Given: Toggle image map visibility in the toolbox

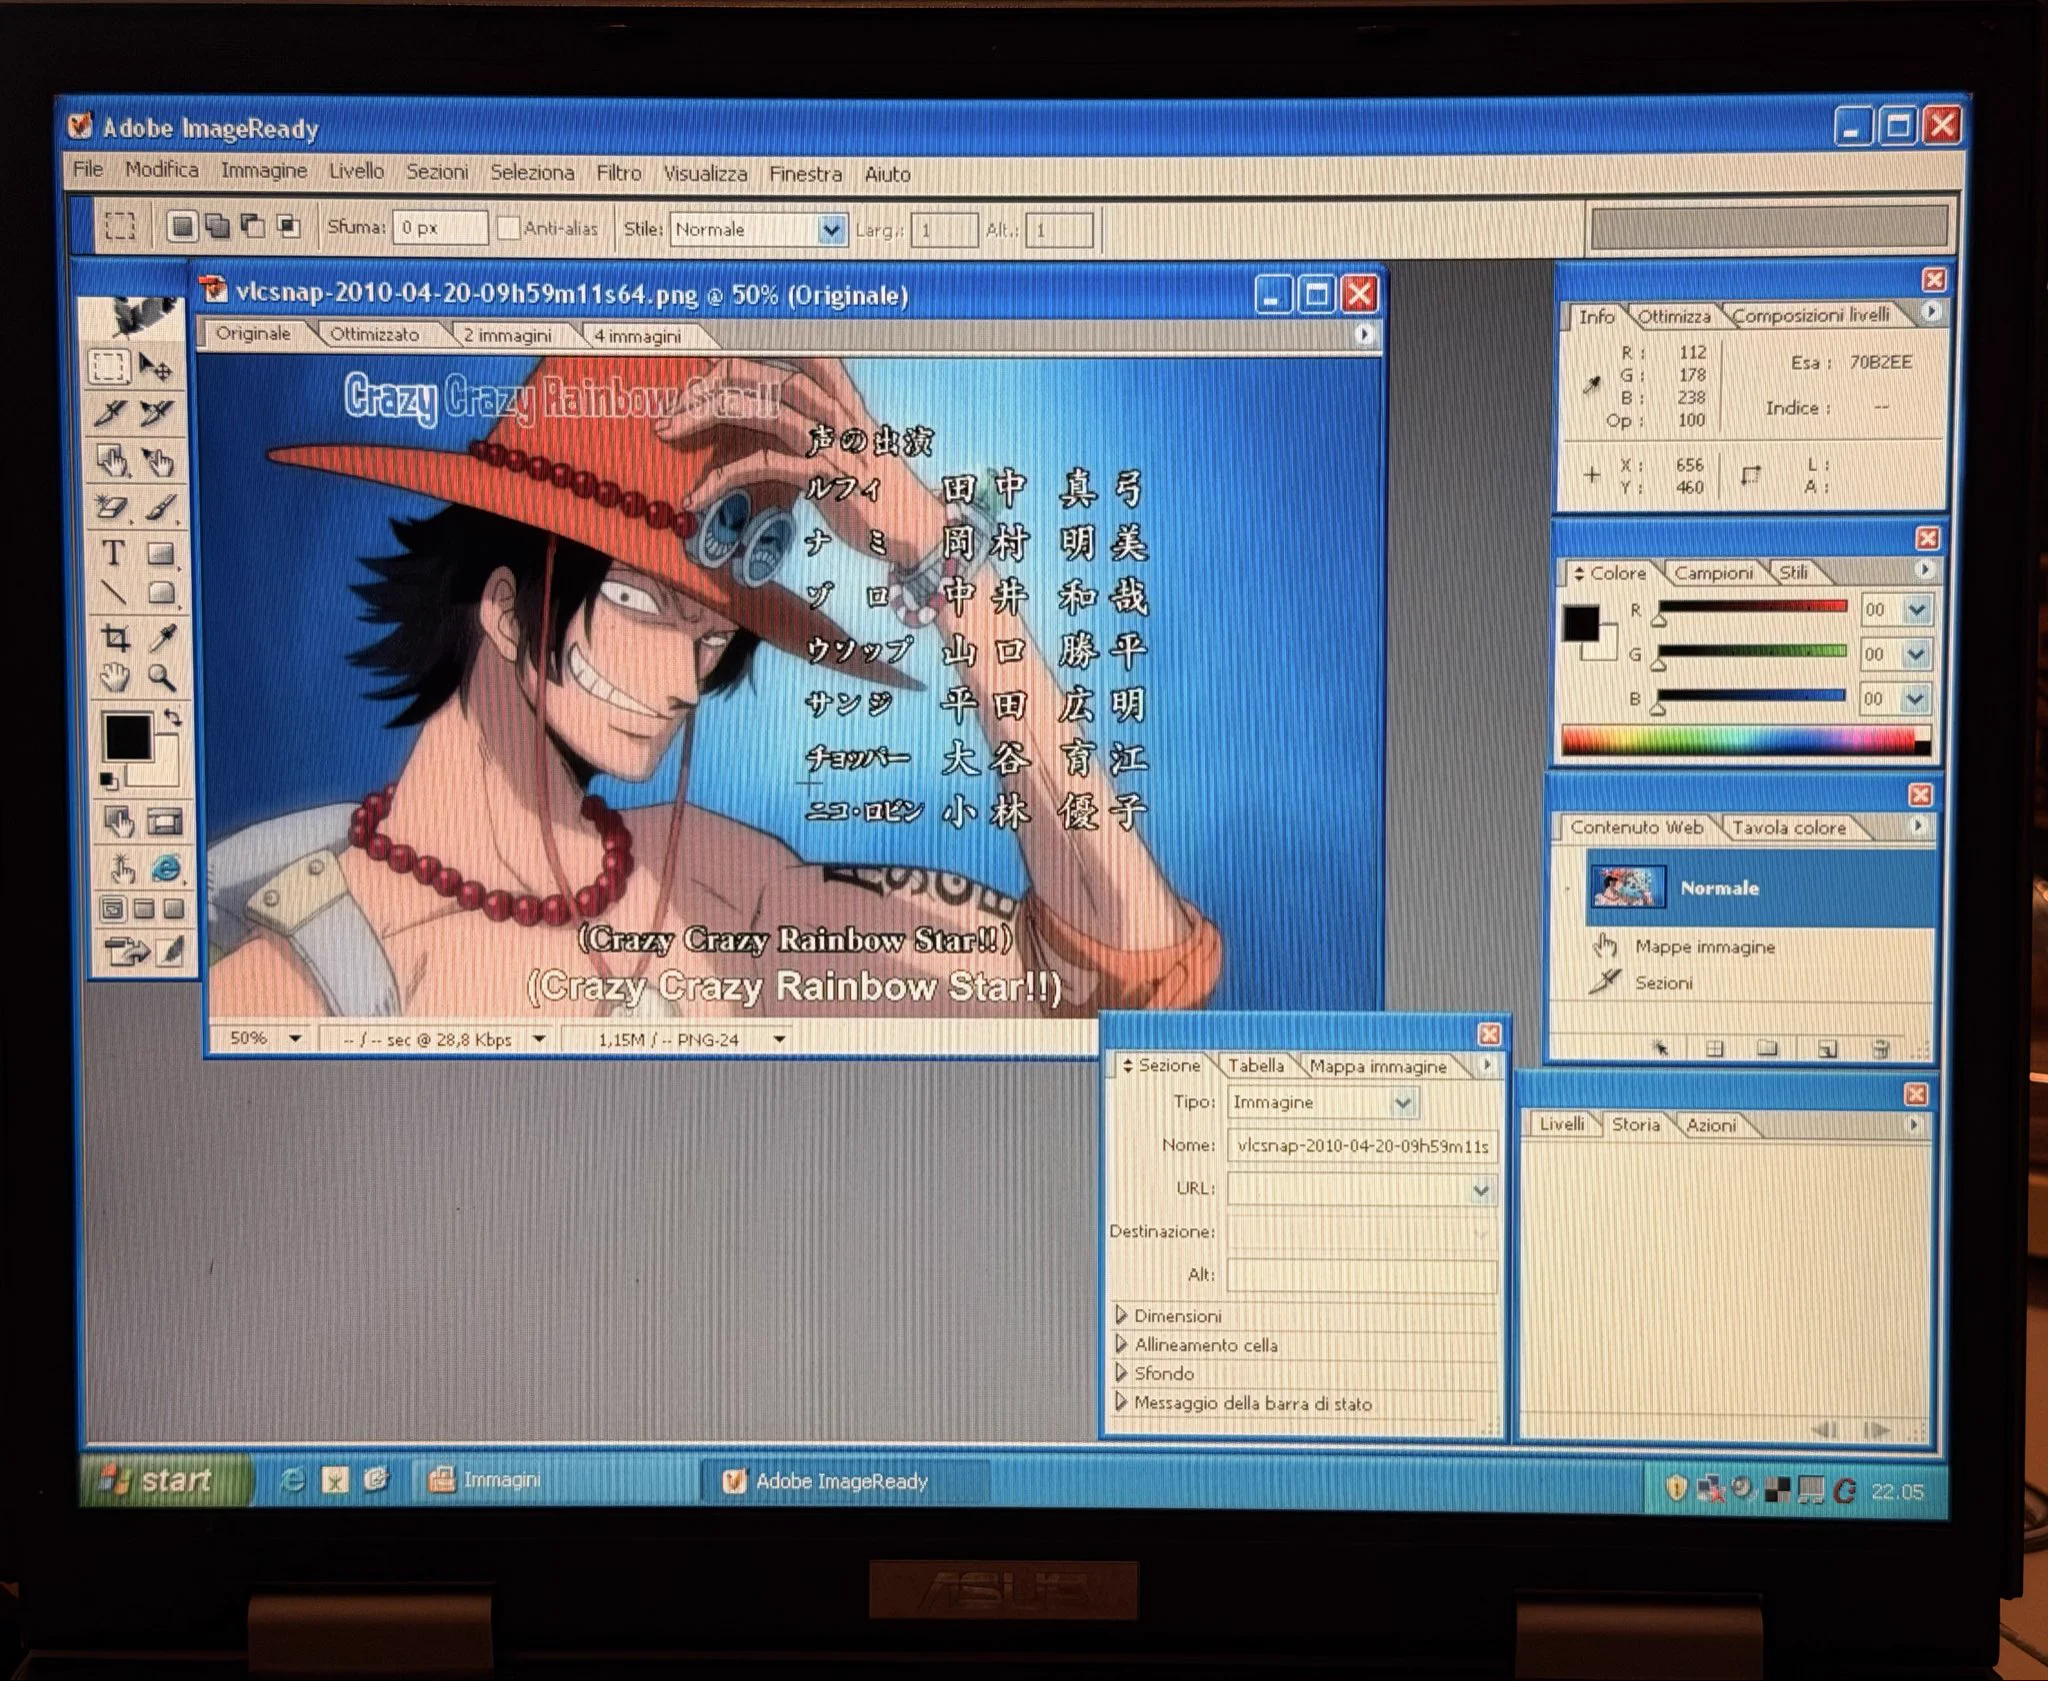Looking at the screenshot, I should tap(119, 822).
